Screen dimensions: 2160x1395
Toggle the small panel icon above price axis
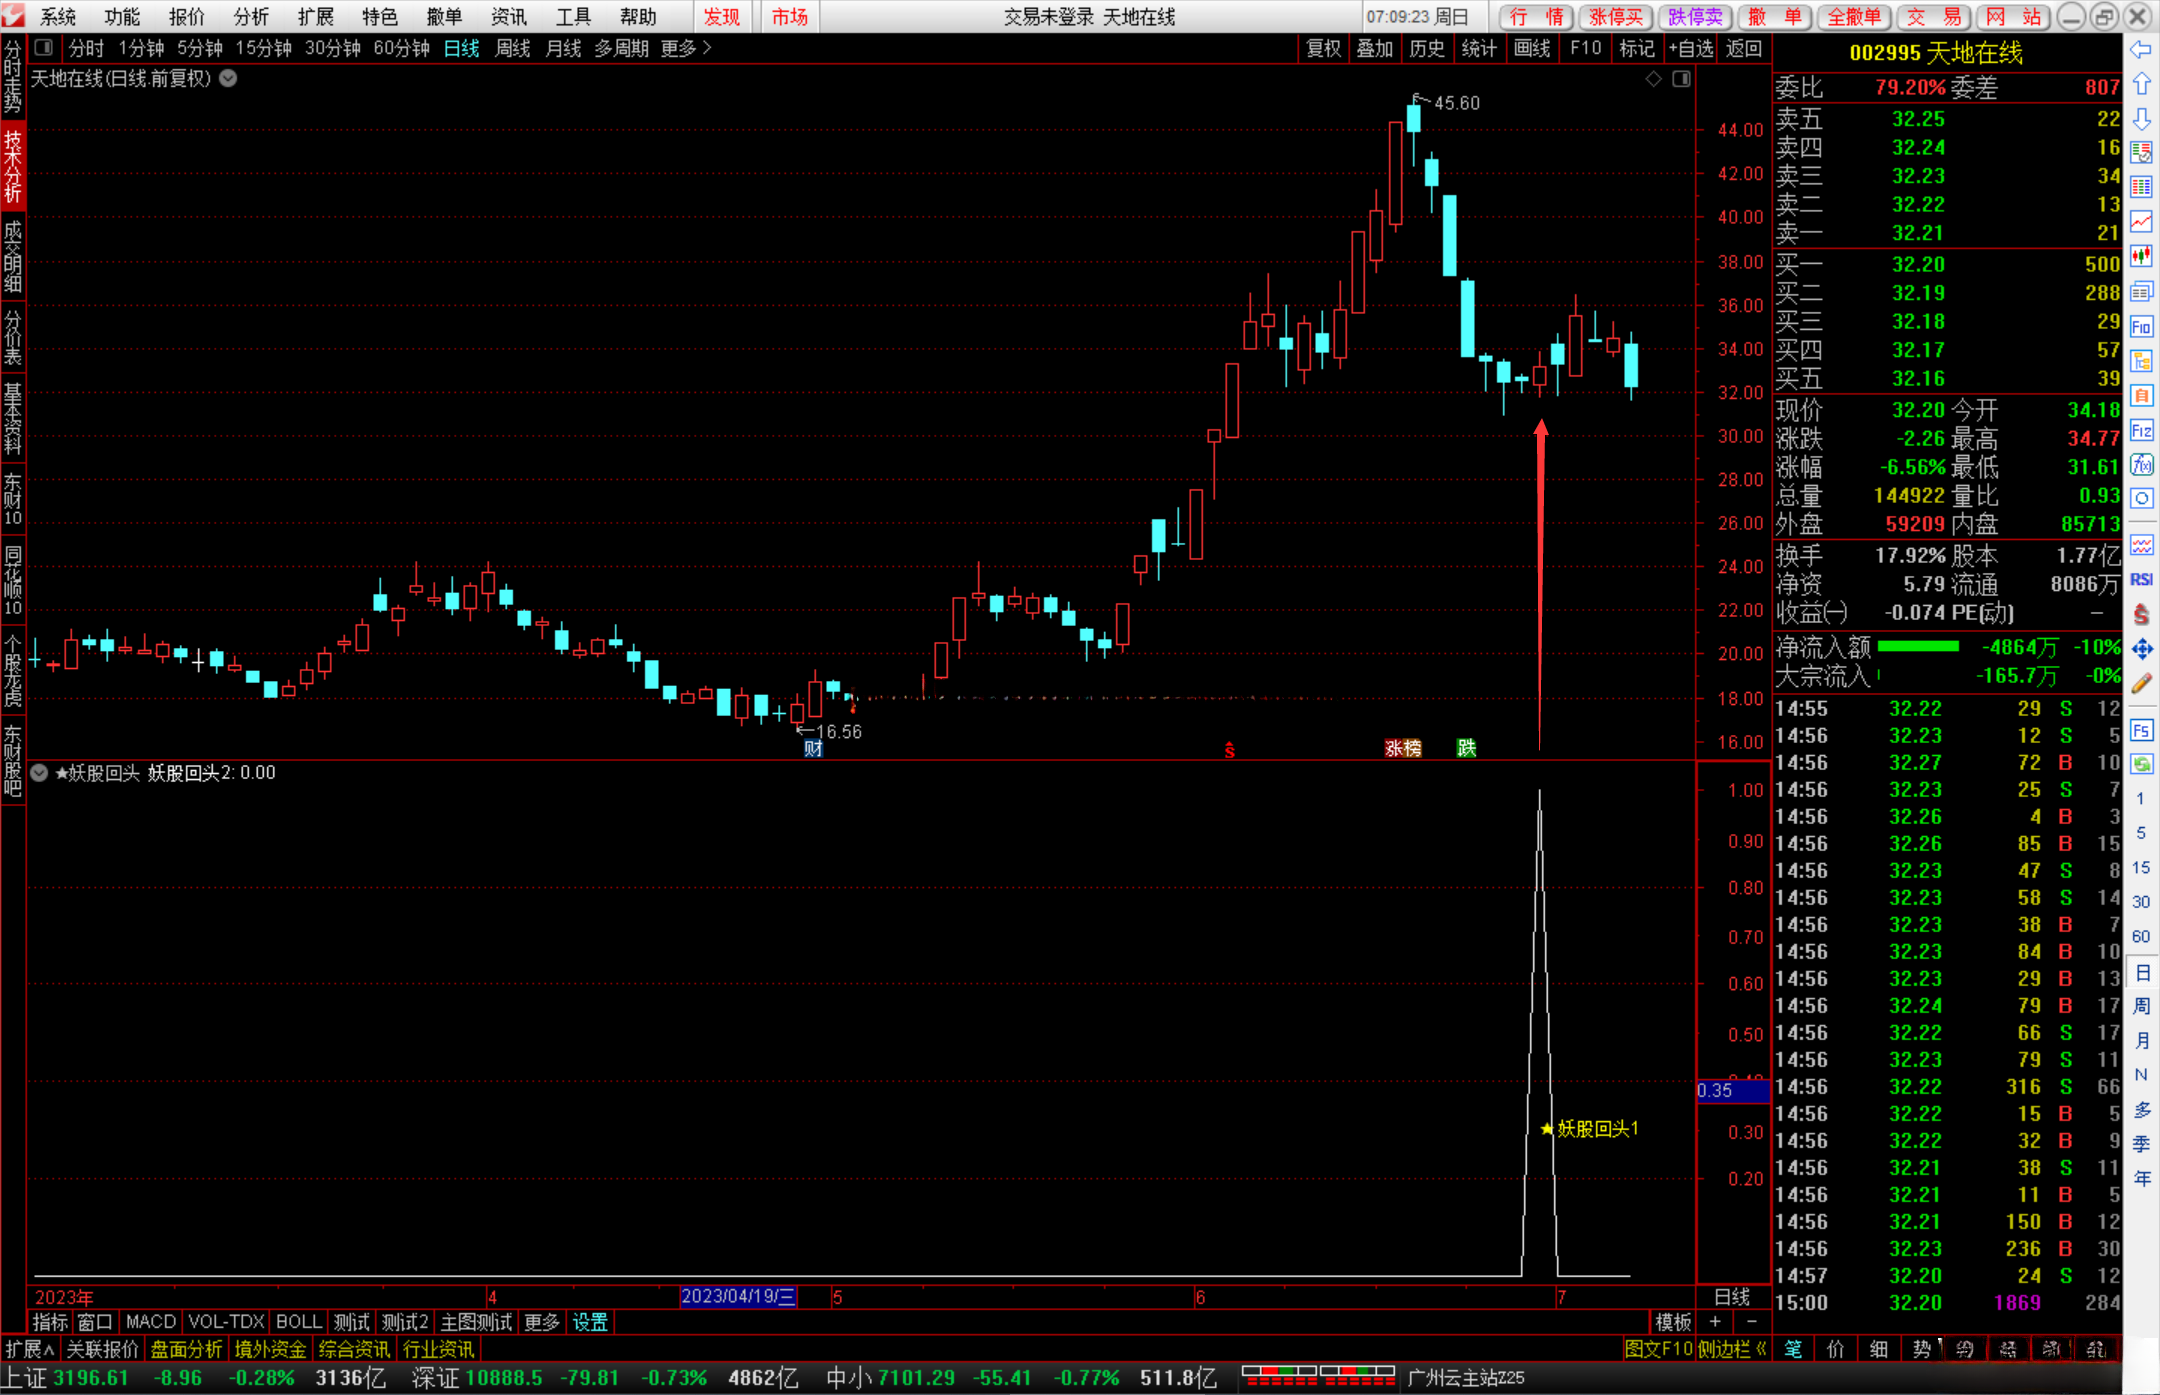[1681, 78]
